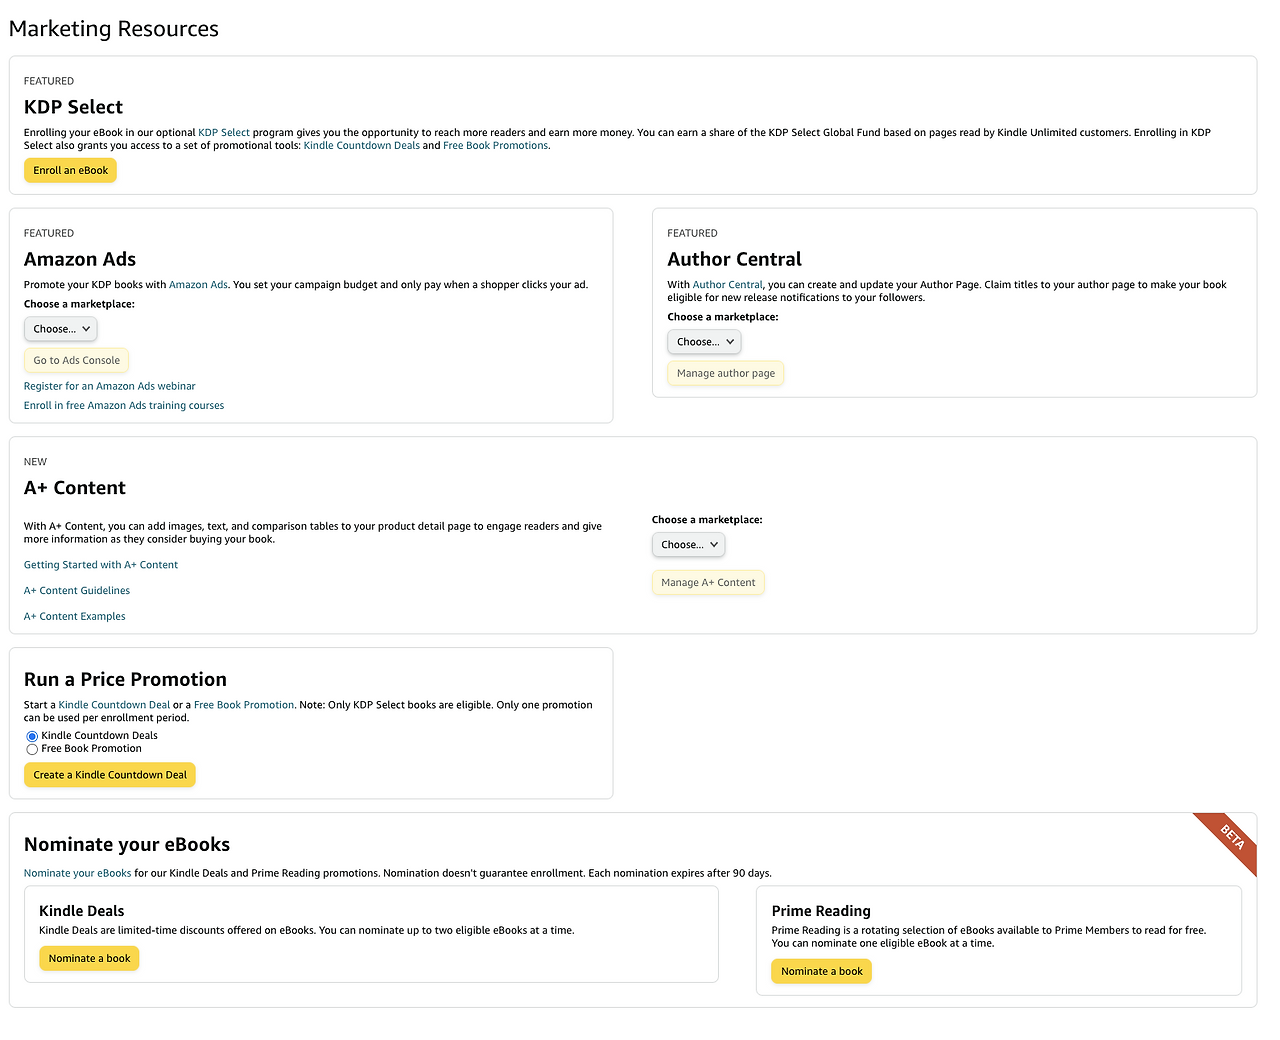
Task: Open the A+ Content marketplace dropdown
Action: [688, 545]
